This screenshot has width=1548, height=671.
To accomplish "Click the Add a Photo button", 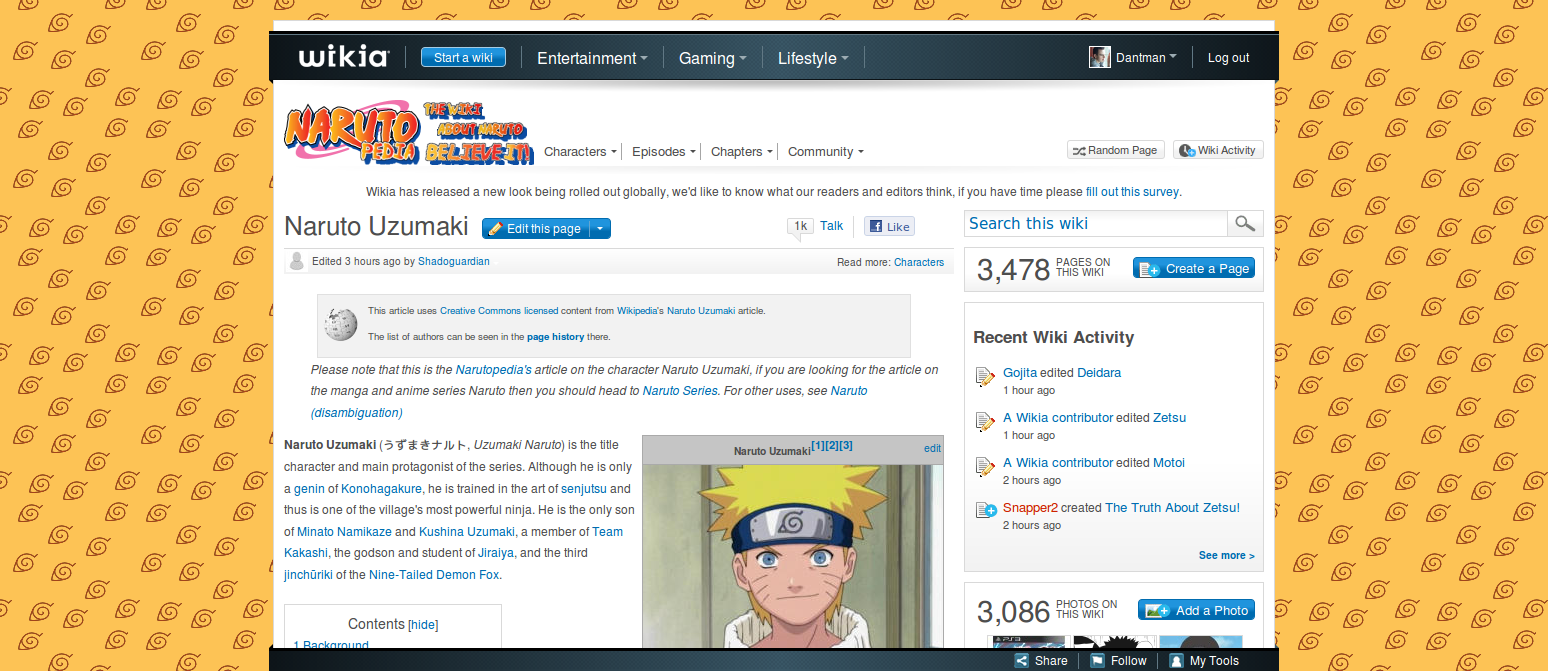I will coord(1196,610).
